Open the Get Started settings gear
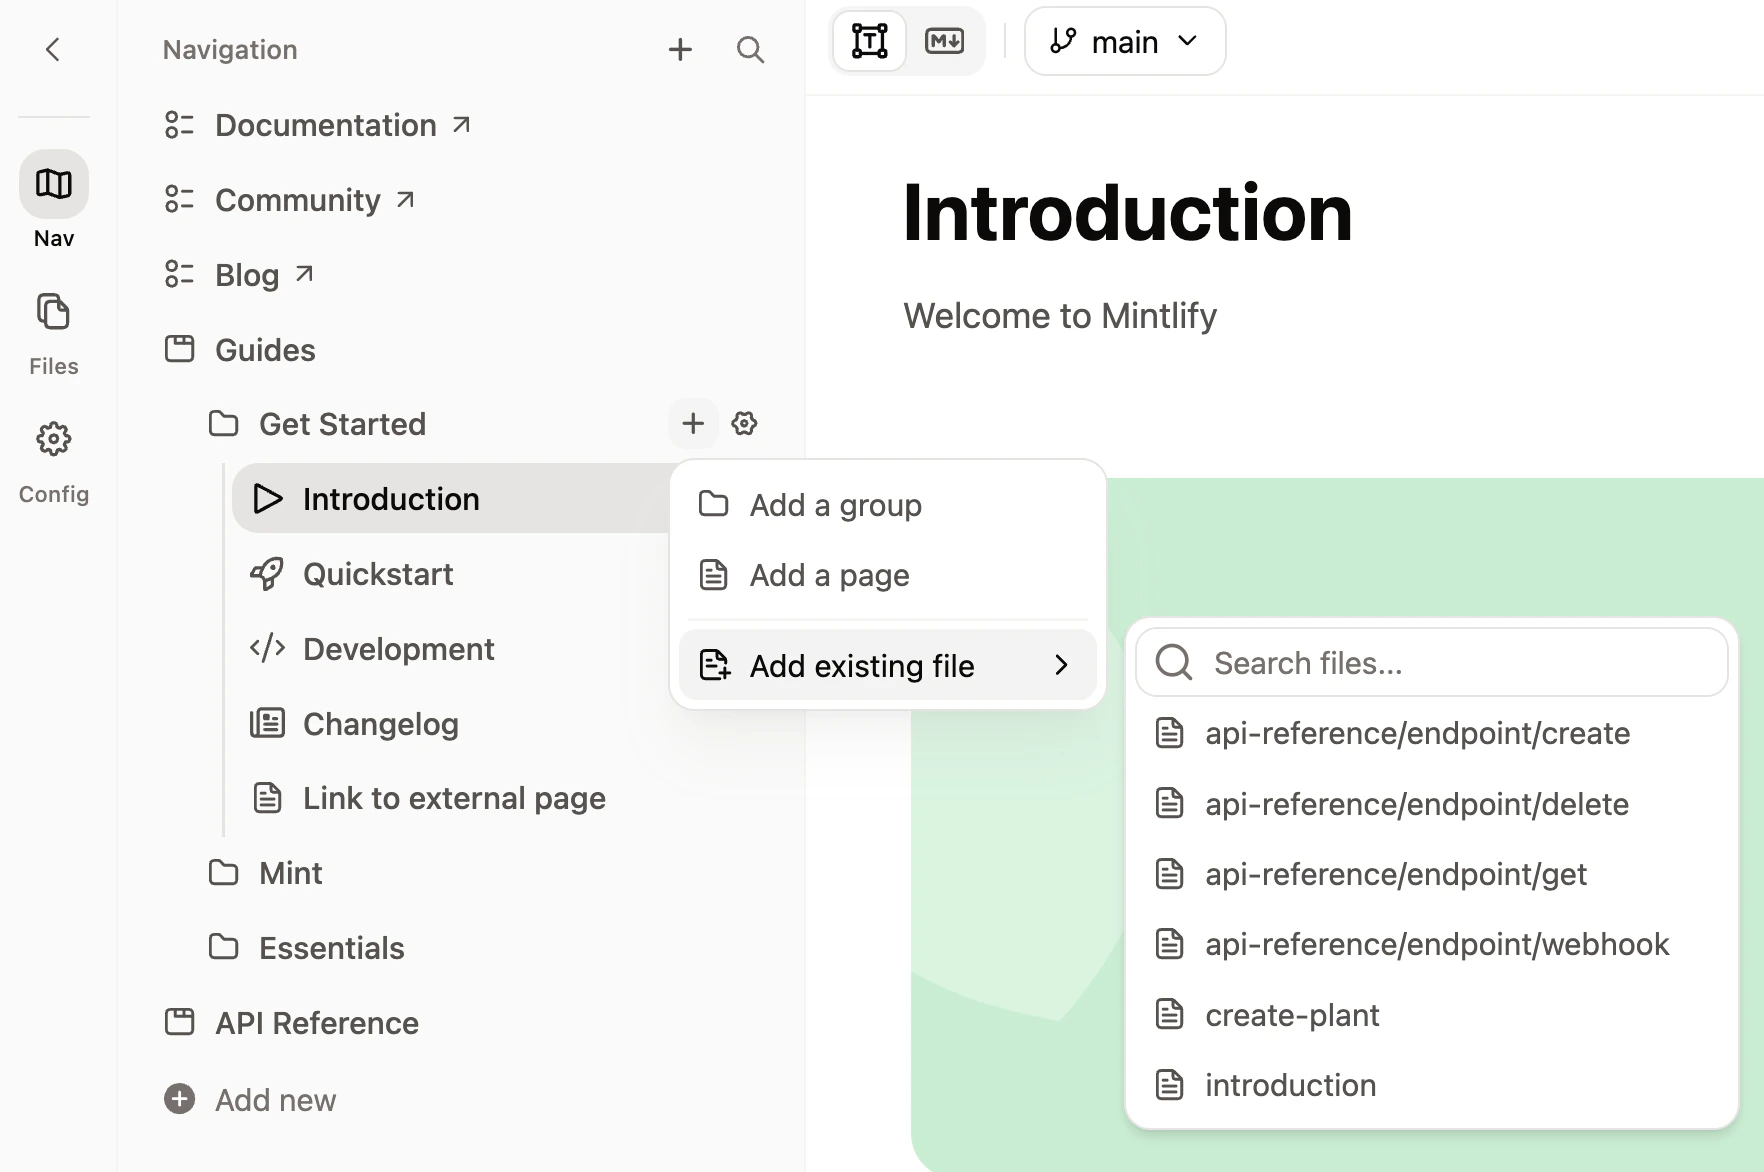The height and width of the screenshot is (1172, 1764). coord(744,423)
